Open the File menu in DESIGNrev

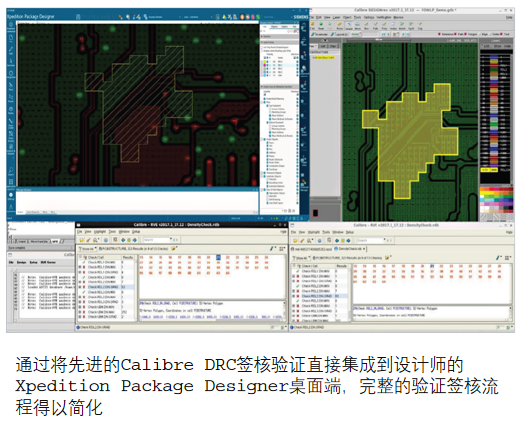click(312, 17)
